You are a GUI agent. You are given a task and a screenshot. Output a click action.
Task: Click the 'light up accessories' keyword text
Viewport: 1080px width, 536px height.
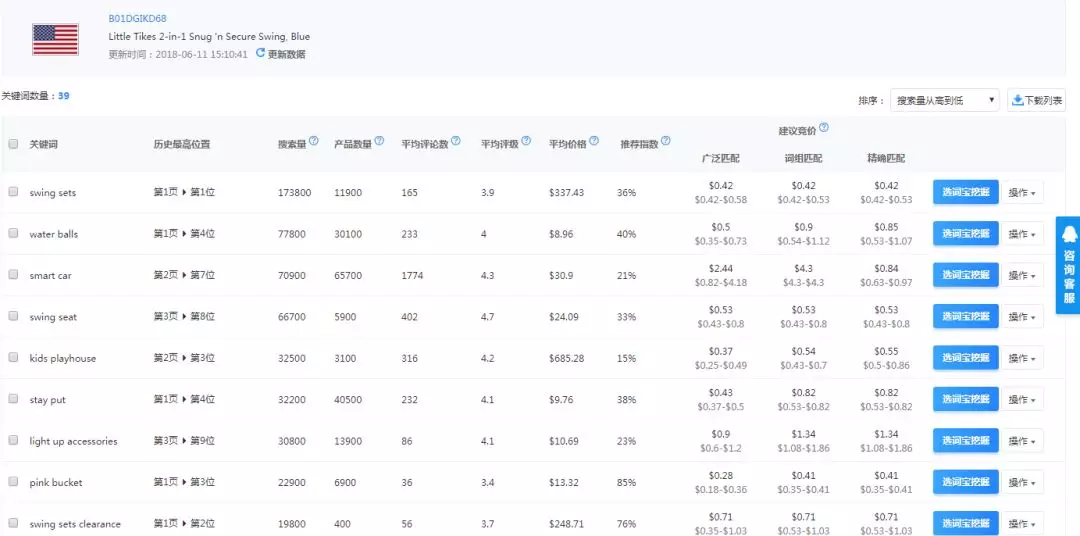73,441
